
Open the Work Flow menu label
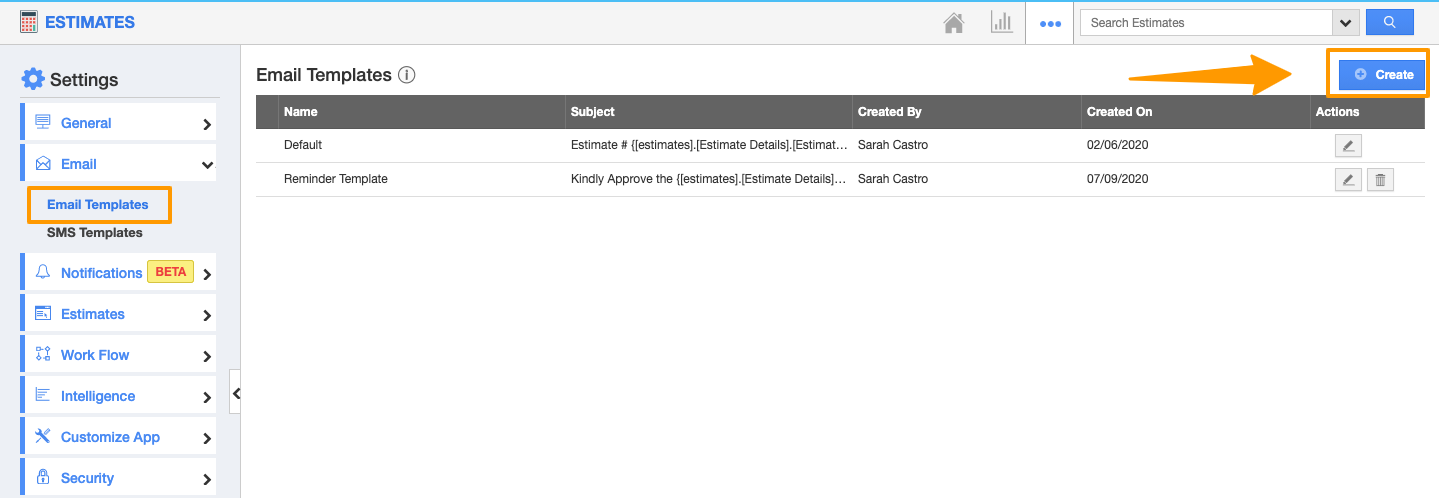(95, 355)
